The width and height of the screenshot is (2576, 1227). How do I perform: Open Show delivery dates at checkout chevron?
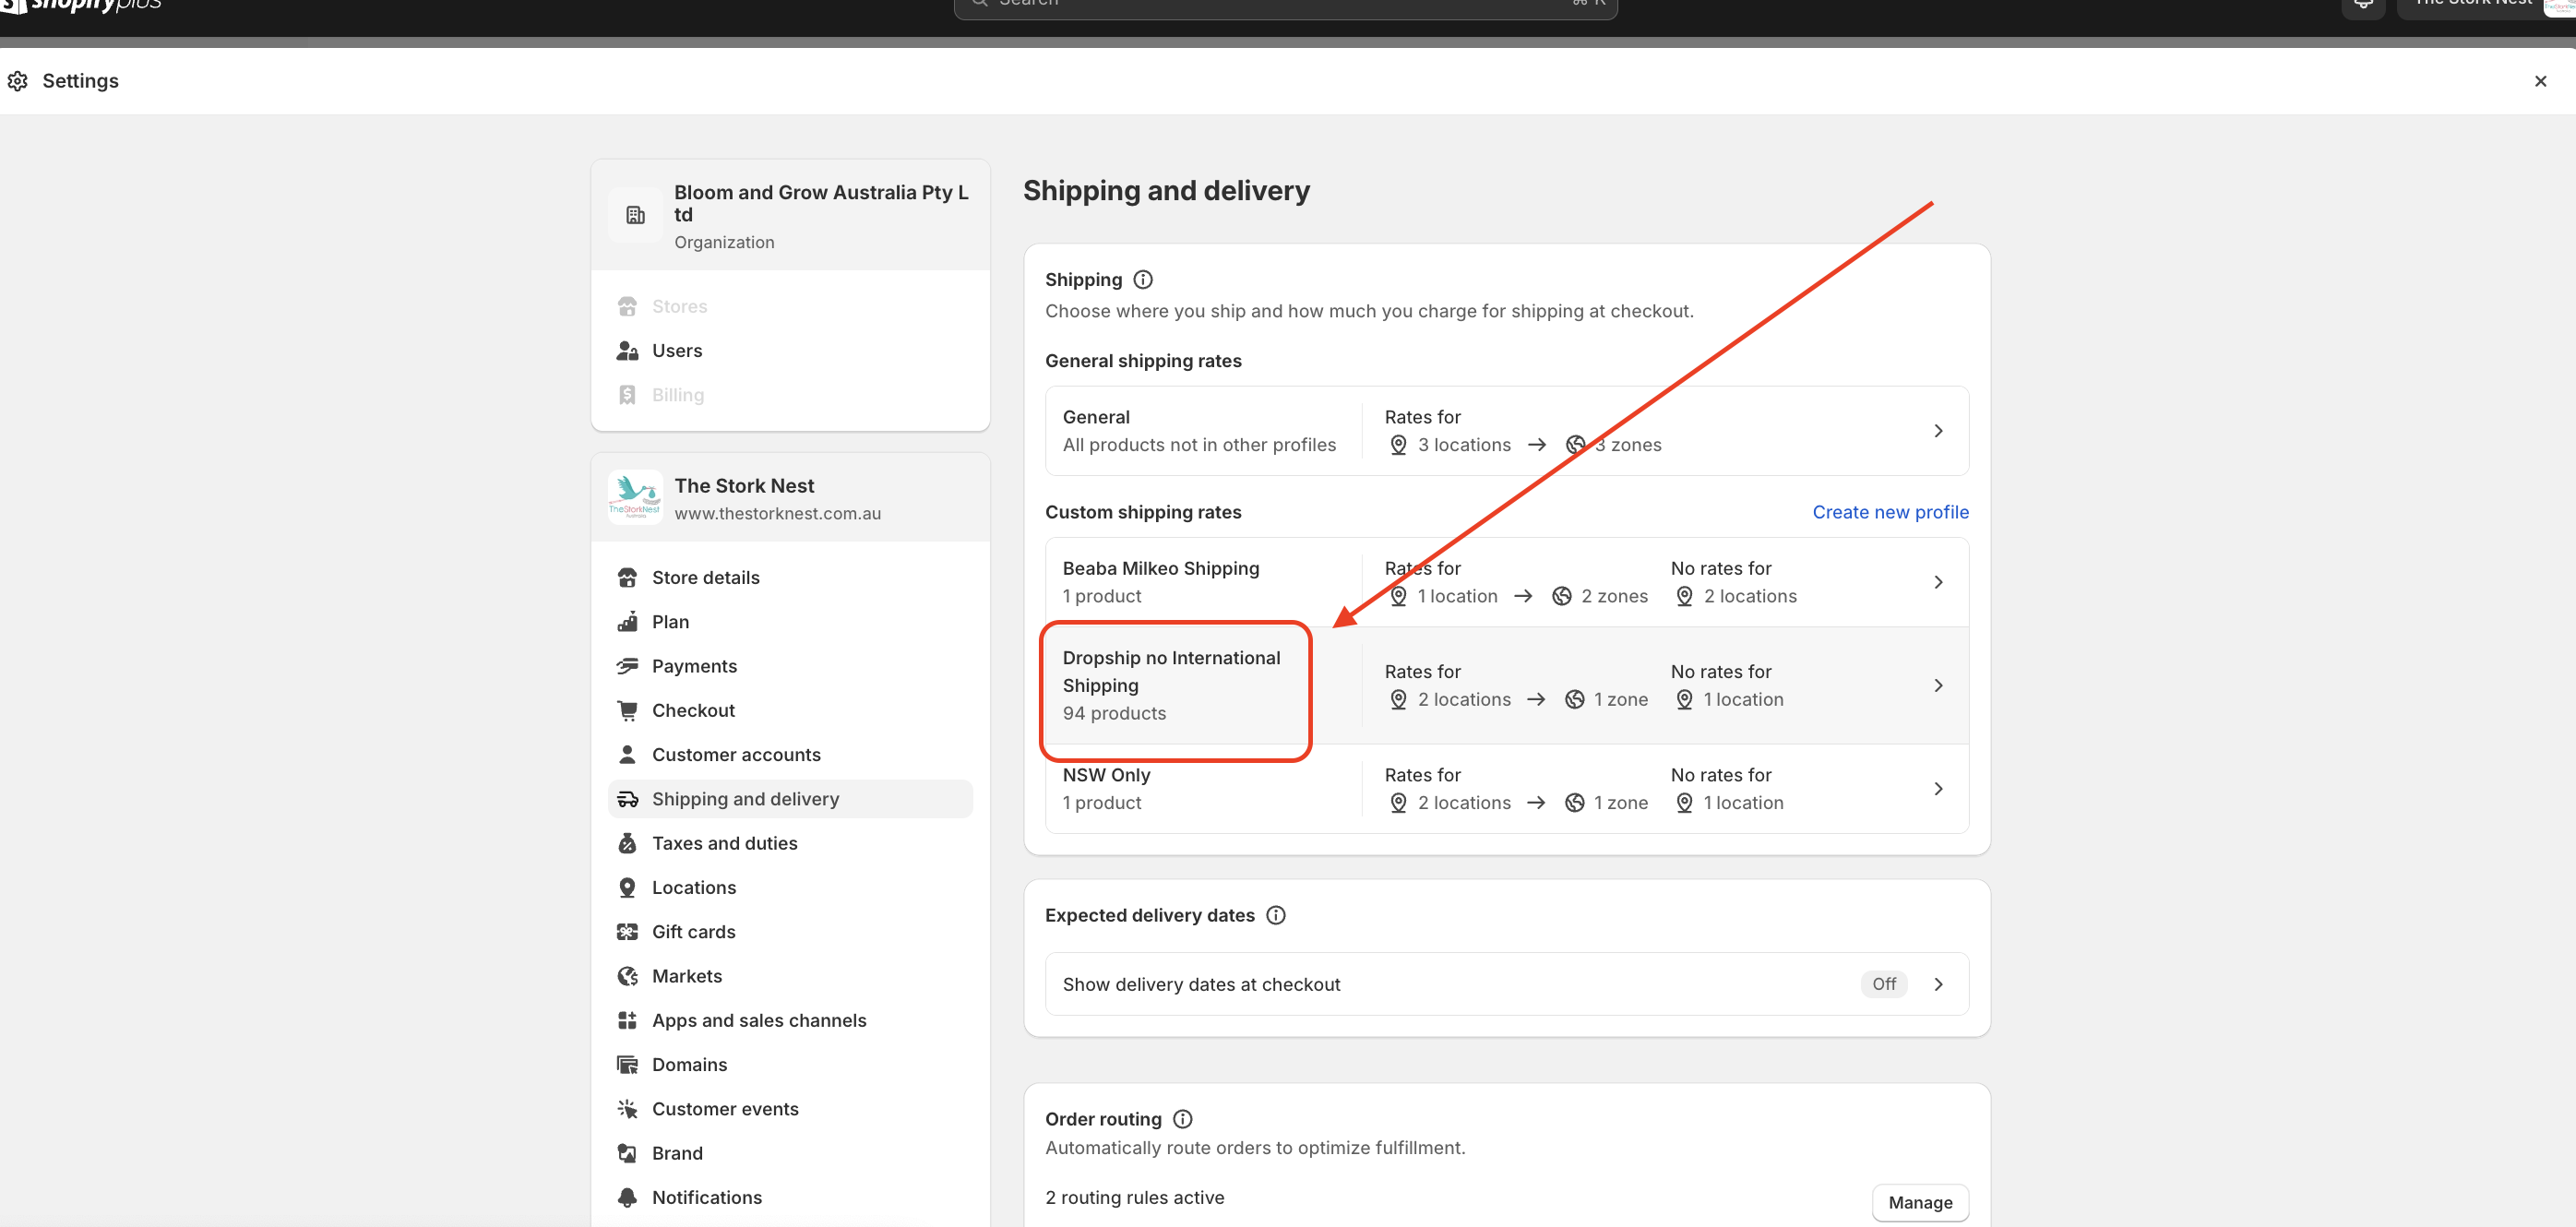click(x=1938, y=984)
